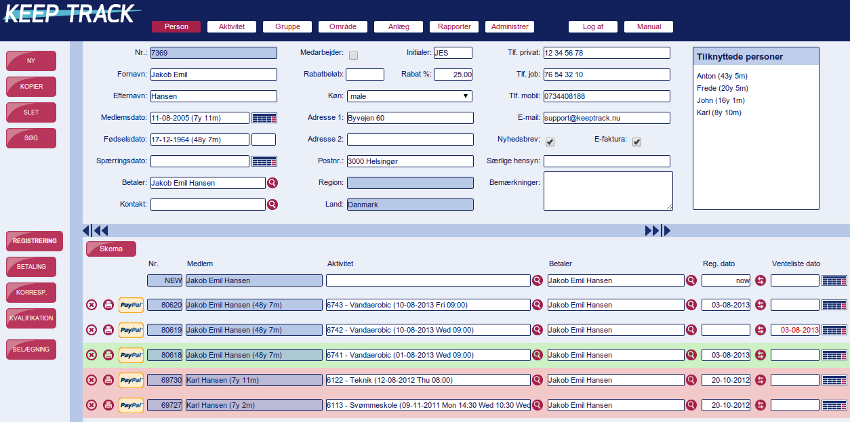Click into the Bemærkninger text area
Screen dimensions: 850x422
point(608,191)
